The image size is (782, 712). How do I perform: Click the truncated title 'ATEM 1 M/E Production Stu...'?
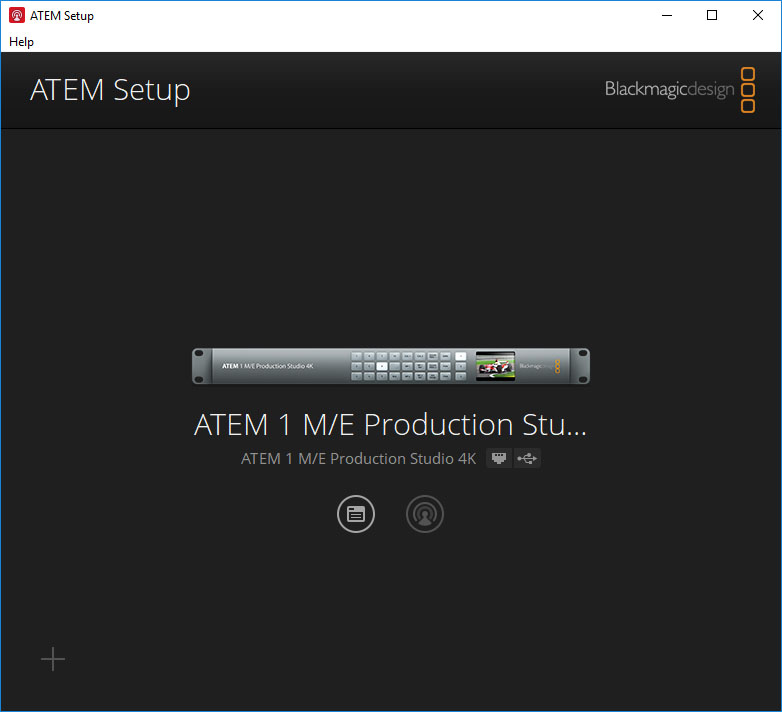pos(390,425)
